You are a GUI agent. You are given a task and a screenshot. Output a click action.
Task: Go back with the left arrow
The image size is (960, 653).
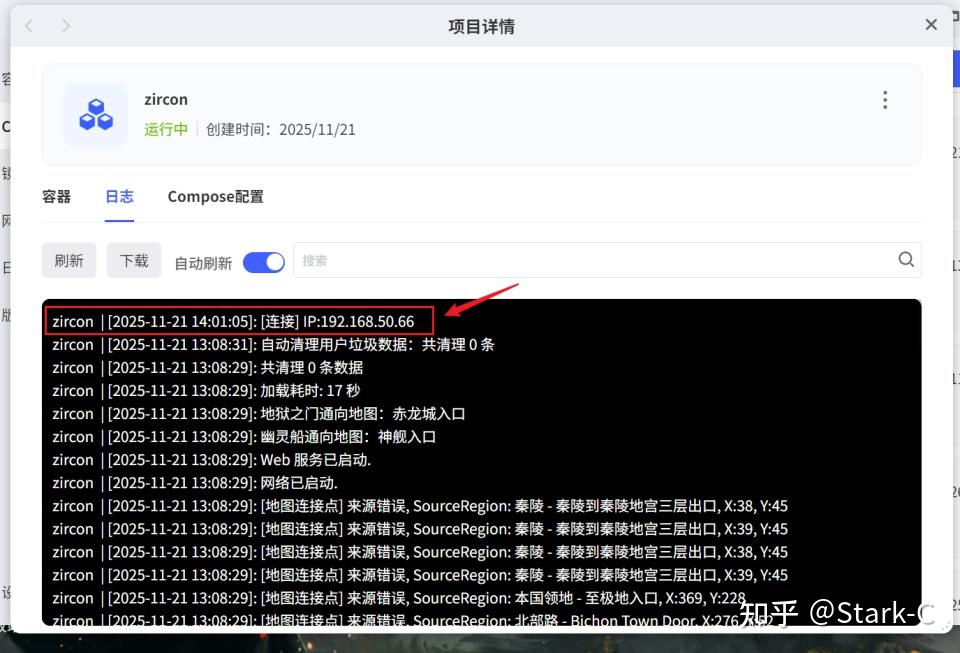point(29,26)
